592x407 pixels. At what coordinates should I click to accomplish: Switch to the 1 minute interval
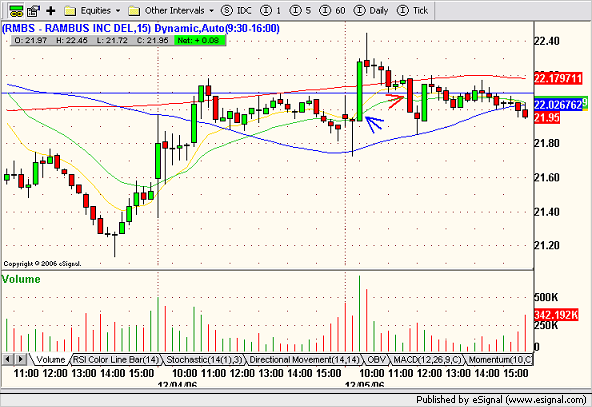click(x=271, y=11)
